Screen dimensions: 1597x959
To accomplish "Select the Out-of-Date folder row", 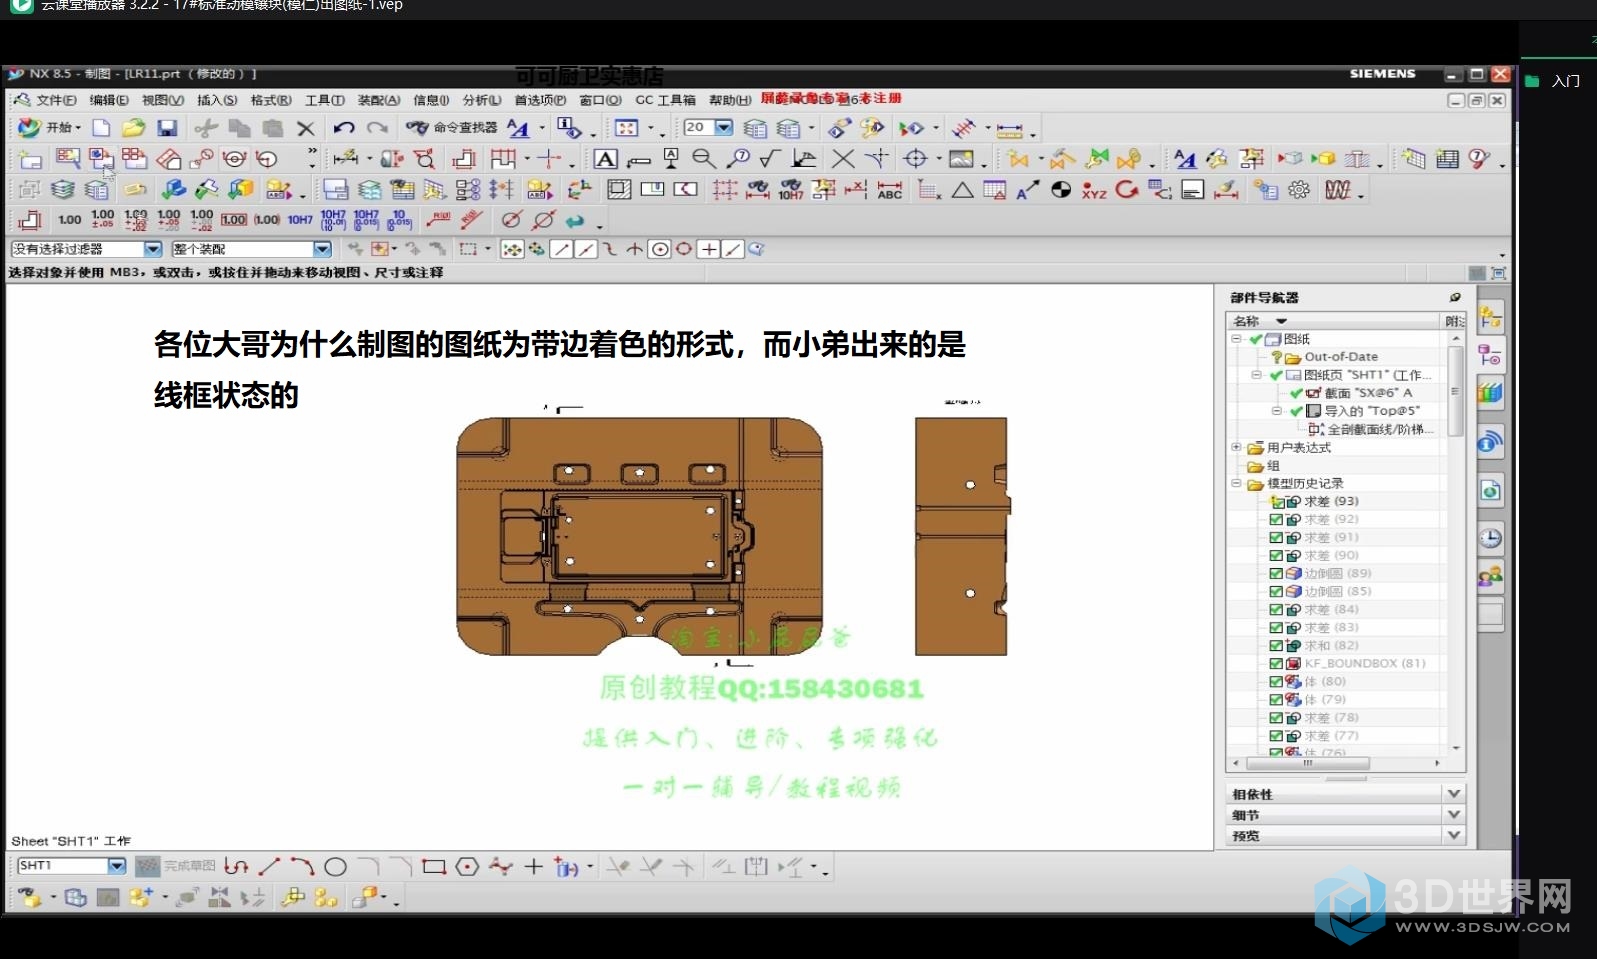I will click(x=1341, y=357).
